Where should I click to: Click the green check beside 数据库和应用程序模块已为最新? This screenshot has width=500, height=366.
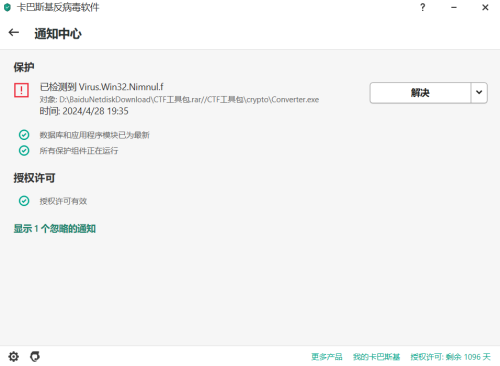(x=24, y=135)
